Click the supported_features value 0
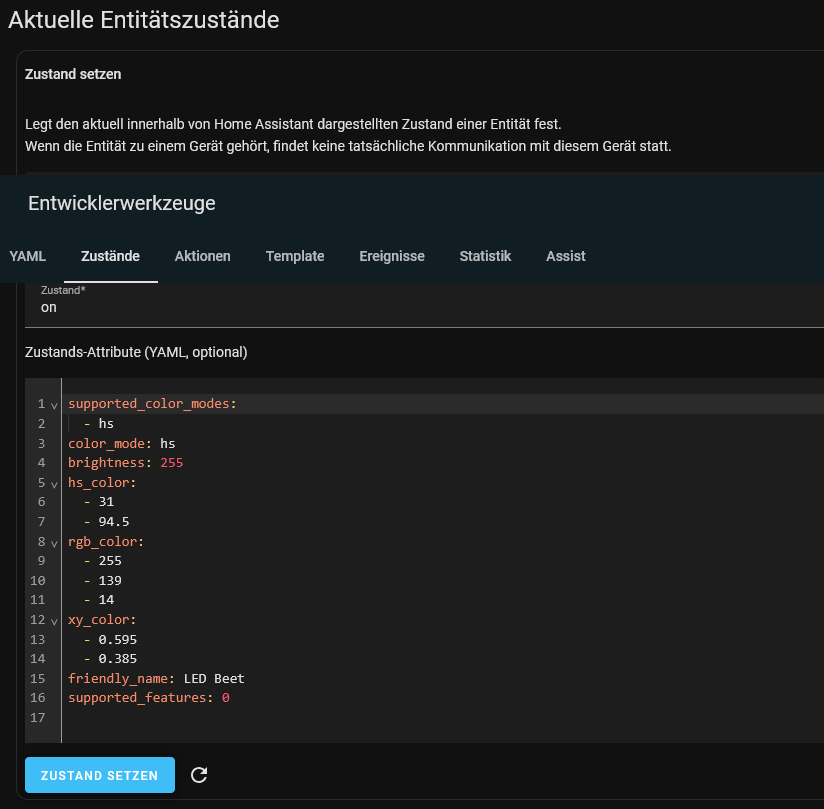The height and width of the screenshot is (809, 824). (x=225, y=698)
